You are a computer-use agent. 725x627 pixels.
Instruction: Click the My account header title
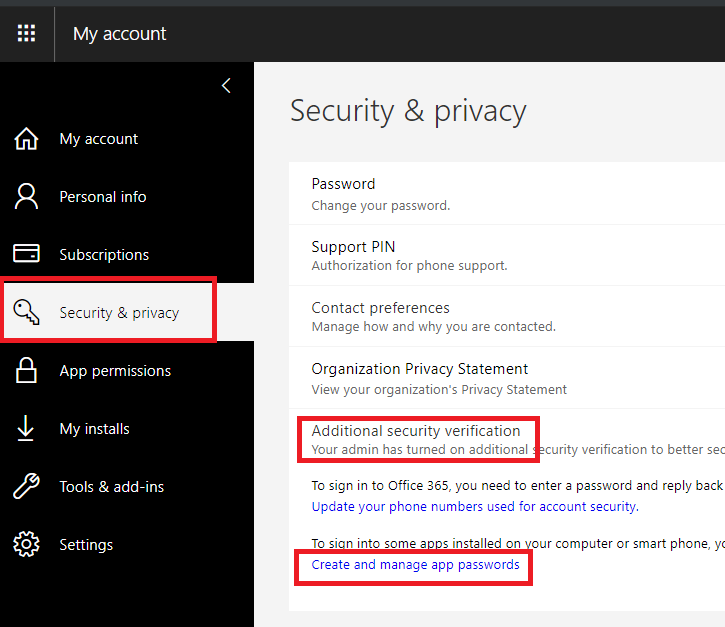[x=119, y=34]
